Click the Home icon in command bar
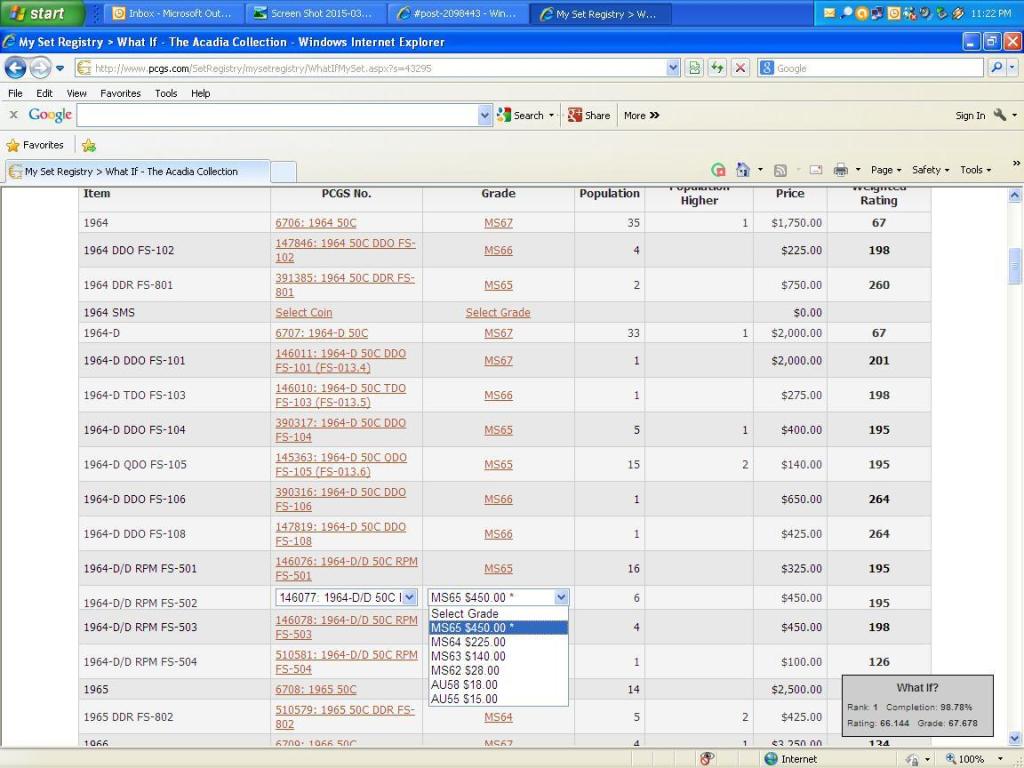 point(743,170)
